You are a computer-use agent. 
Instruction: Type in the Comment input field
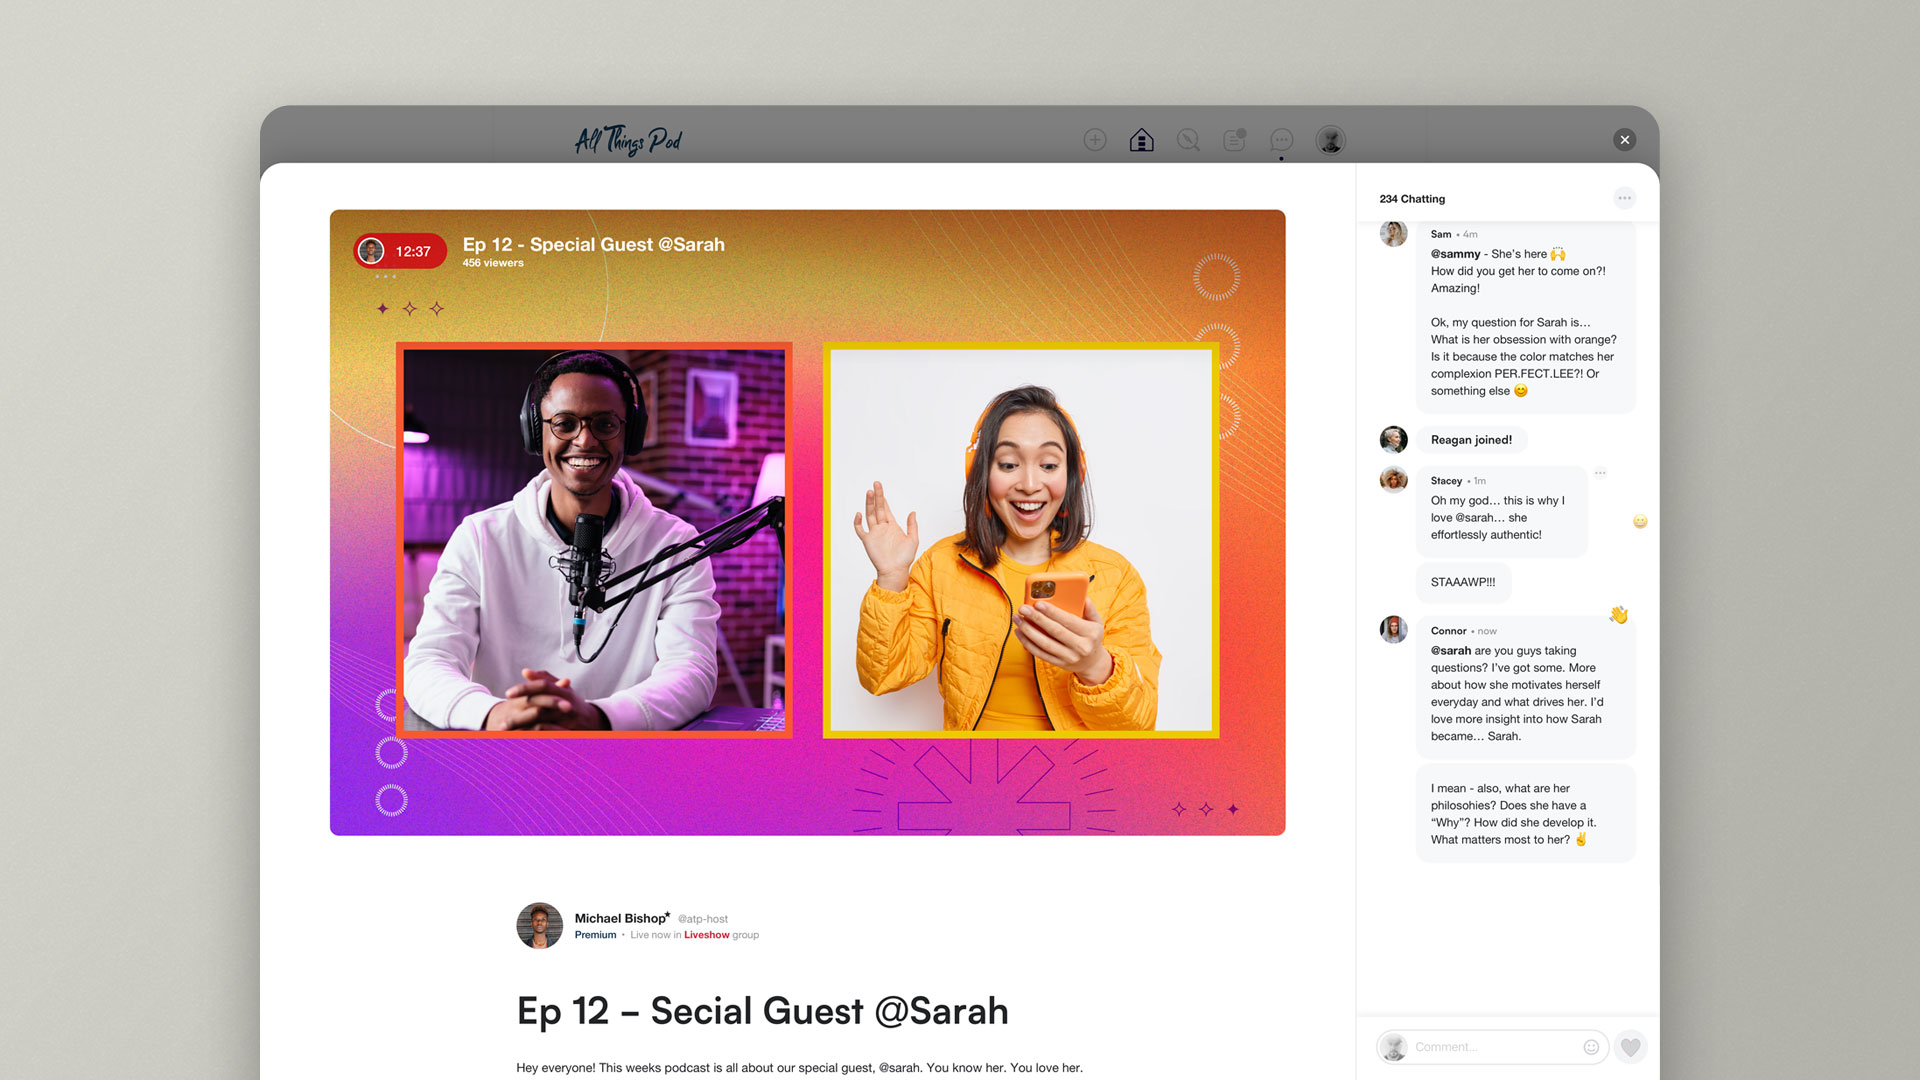[1490, 1047]
